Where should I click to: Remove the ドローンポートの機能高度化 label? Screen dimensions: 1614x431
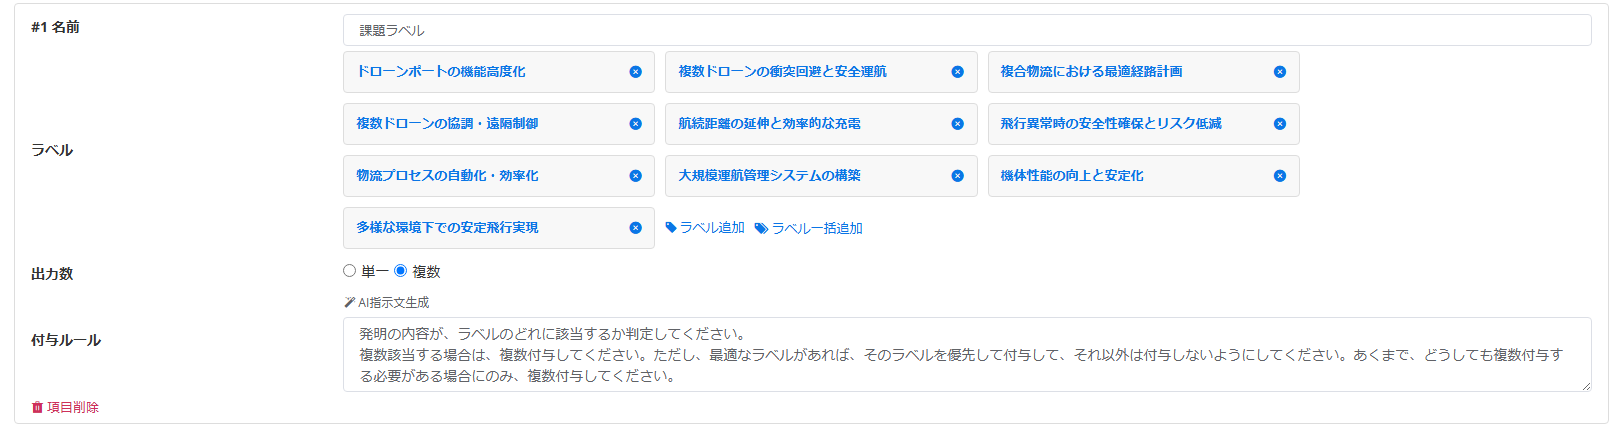coord(635,72)
